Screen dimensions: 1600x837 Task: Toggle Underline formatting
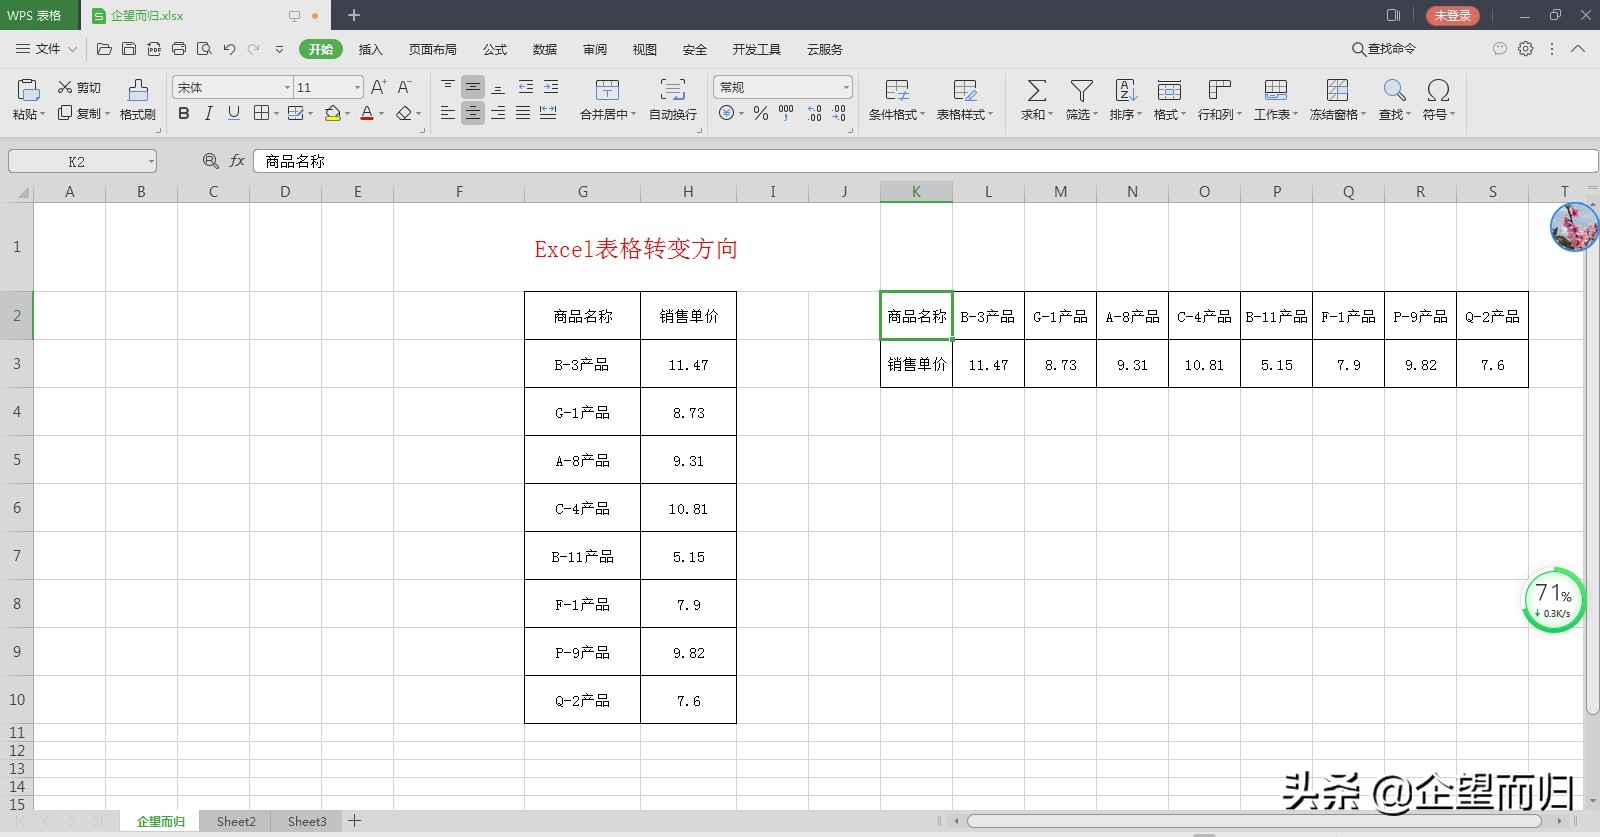pos(233,113)
